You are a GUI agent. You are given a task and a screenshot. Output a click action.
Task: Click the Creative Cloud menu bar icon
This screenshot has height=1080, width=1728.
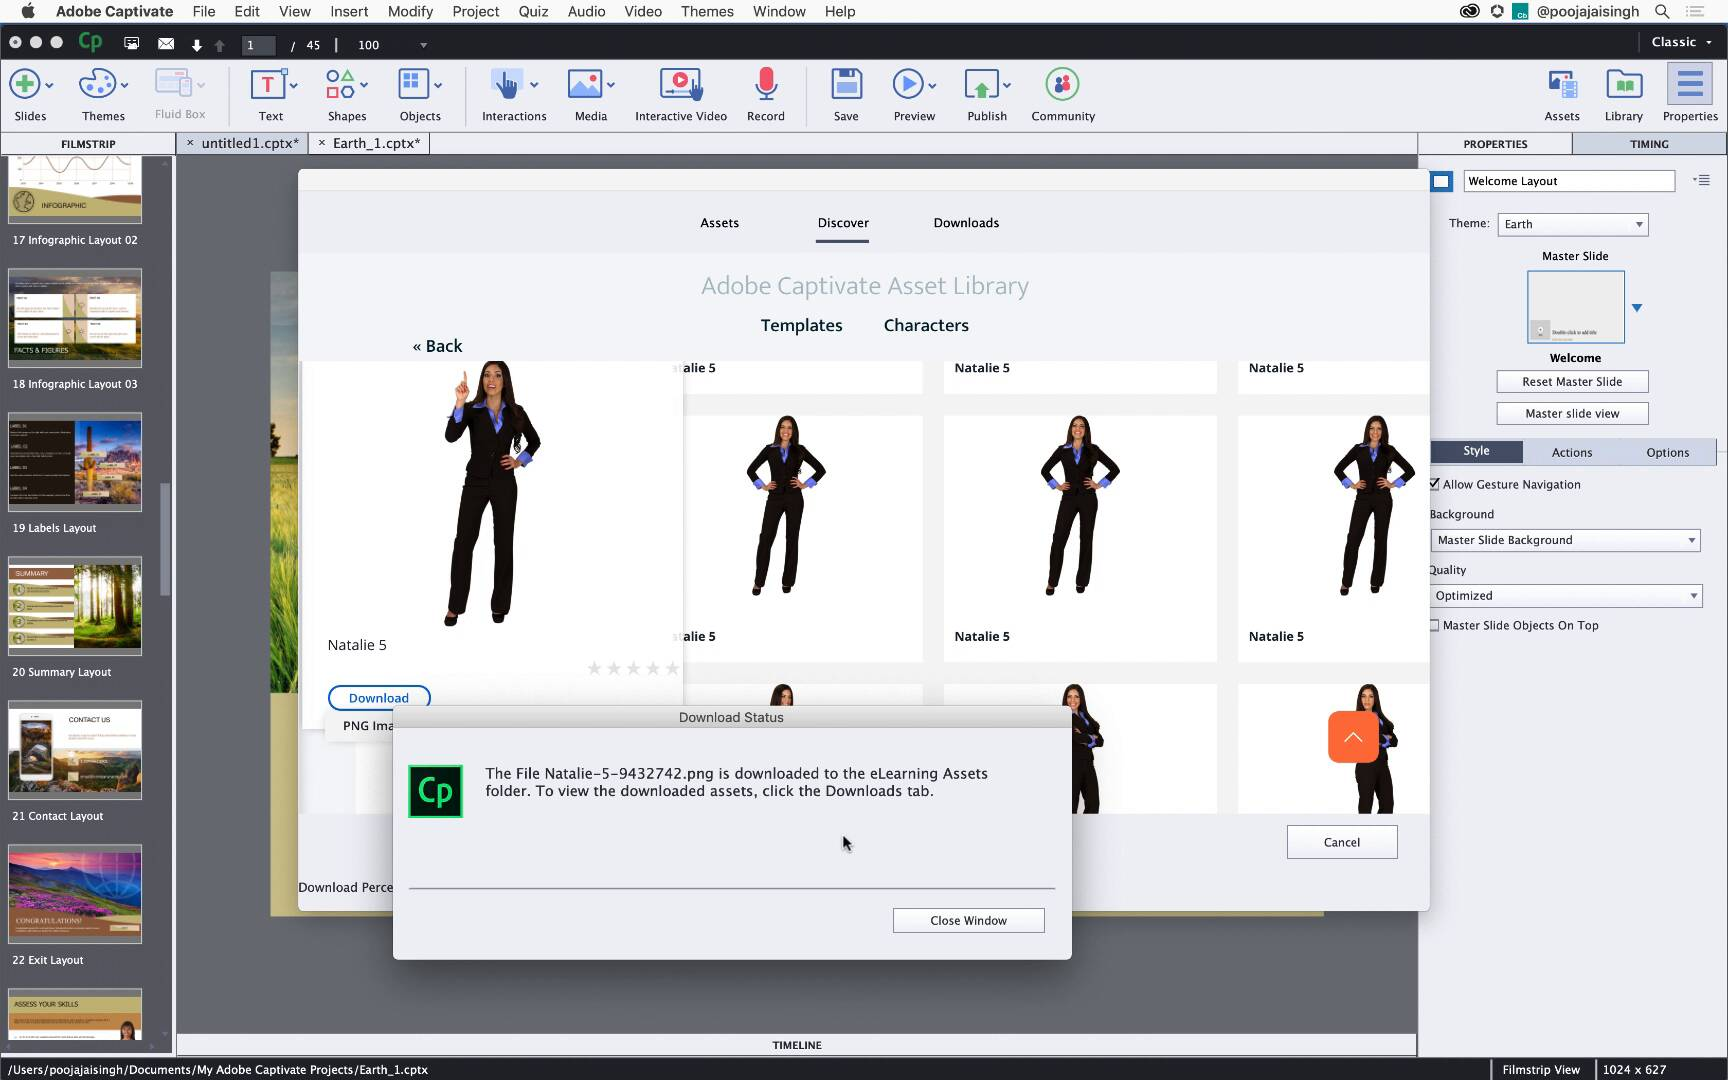[x=1469, y=12]
